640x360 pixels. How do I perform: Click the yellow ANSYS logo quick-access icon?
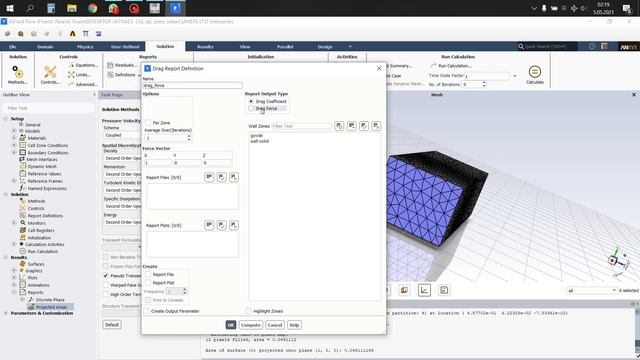tap(73, 34)
